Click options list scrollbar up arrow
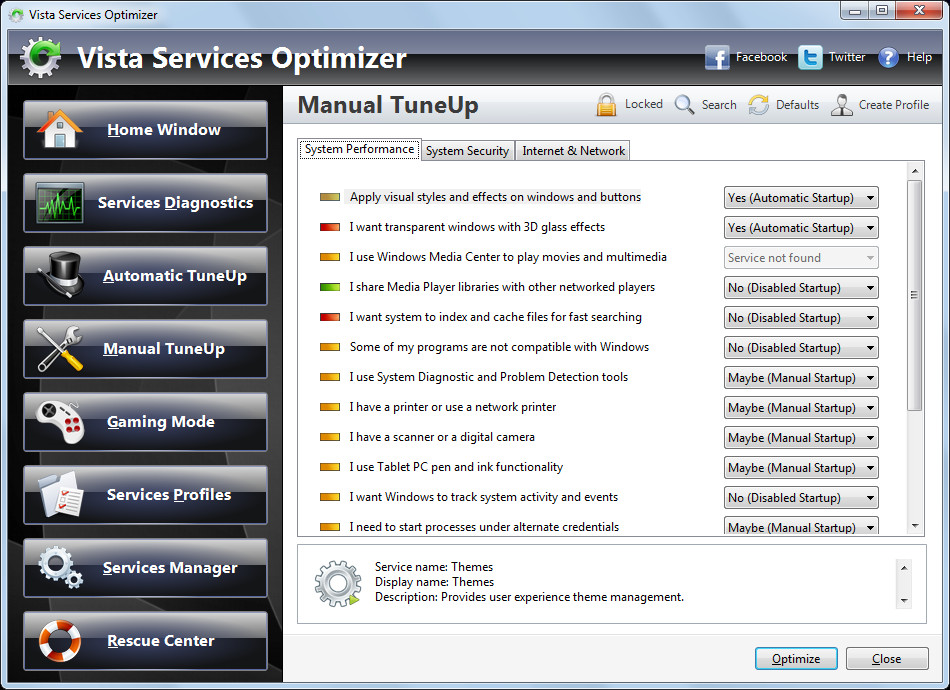The height and width of the screenshot is (690, 950). pyautogui.click(x=915, y=171)
